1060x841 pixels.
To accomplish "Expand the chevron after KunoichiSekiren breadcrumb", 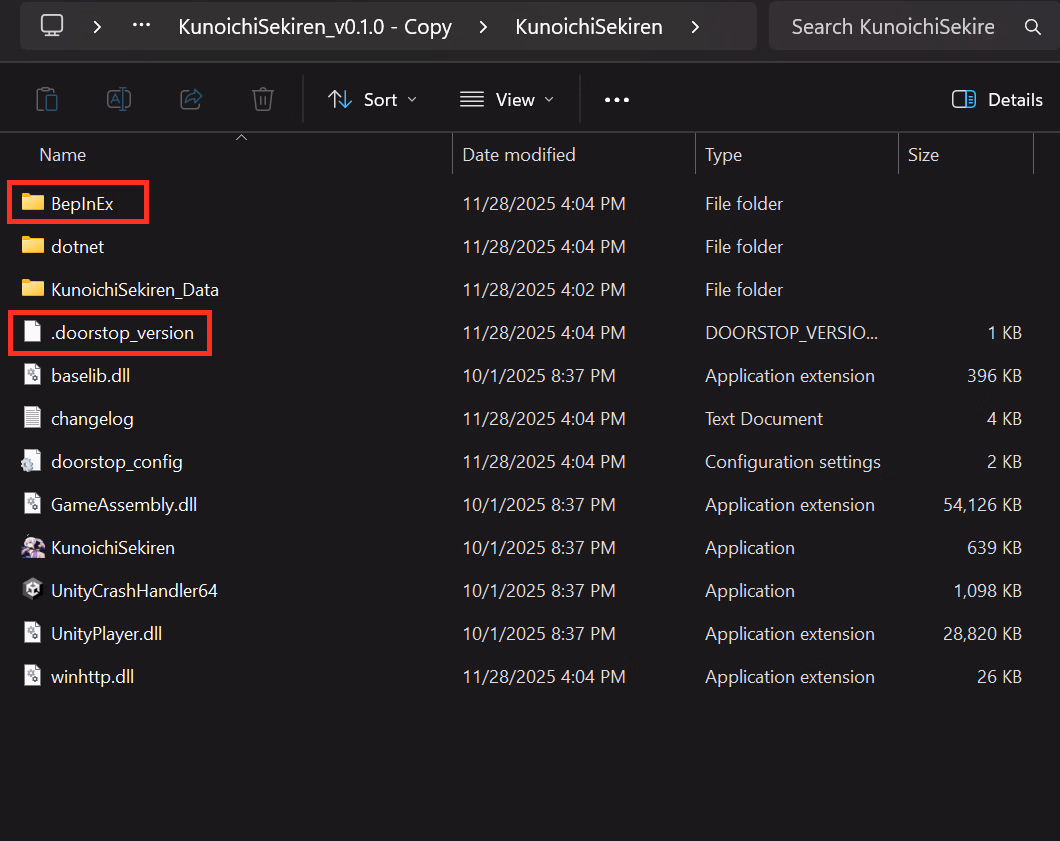I will pos(695,27).
